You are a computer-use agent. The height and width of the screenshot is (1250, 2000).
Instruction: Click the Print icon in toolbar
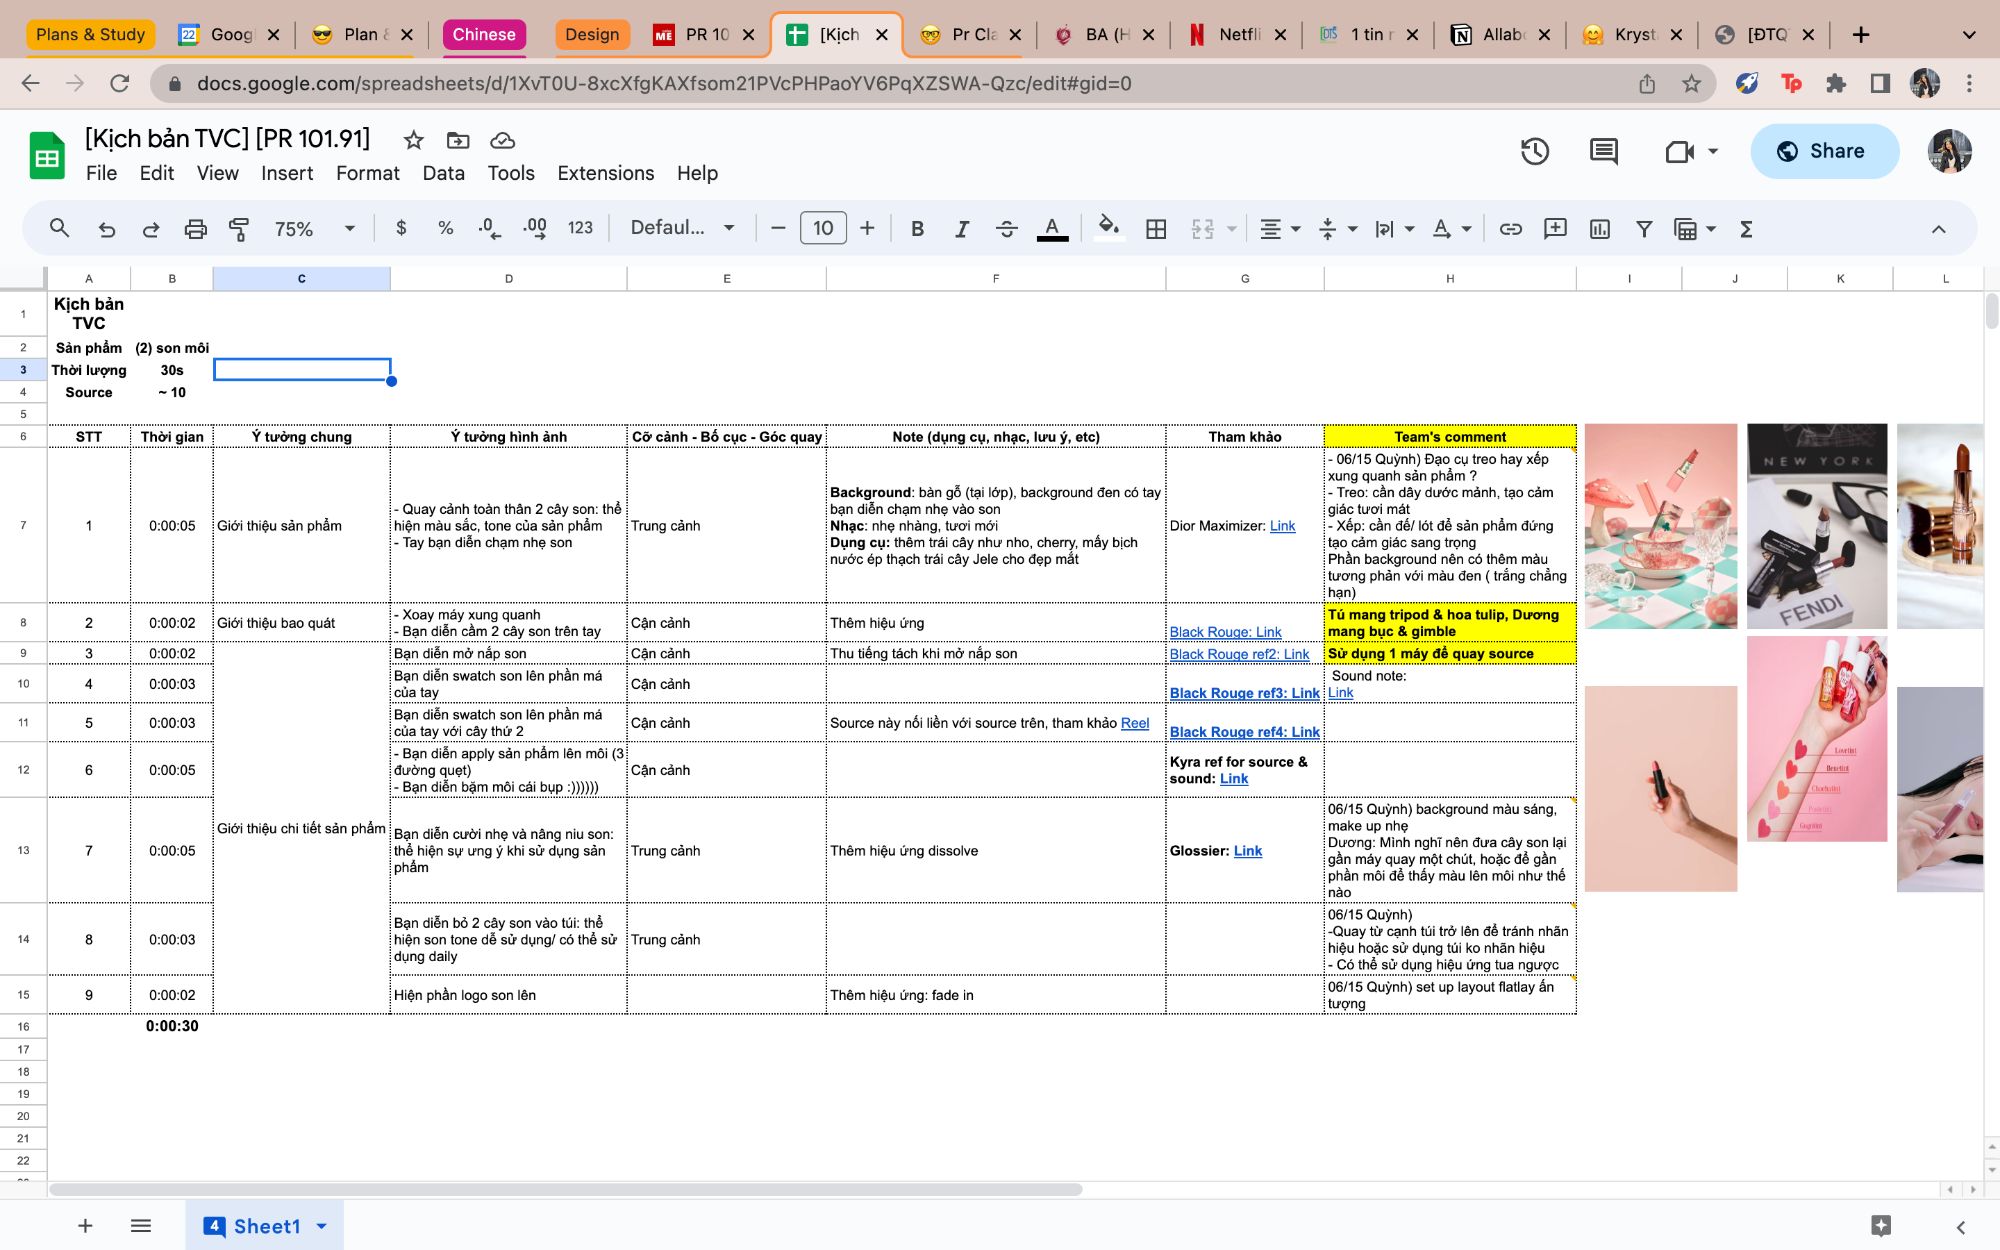[x=195, y=229]
